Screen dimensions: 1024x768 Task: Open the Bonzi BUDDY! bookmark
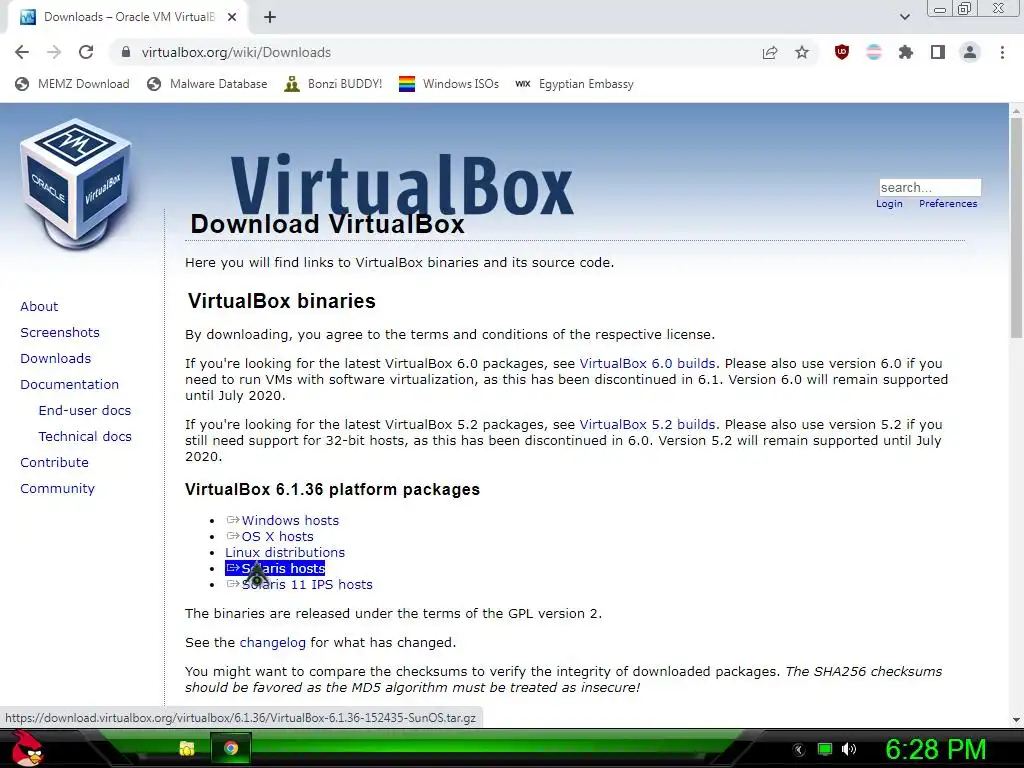click(x=333, y=84)
